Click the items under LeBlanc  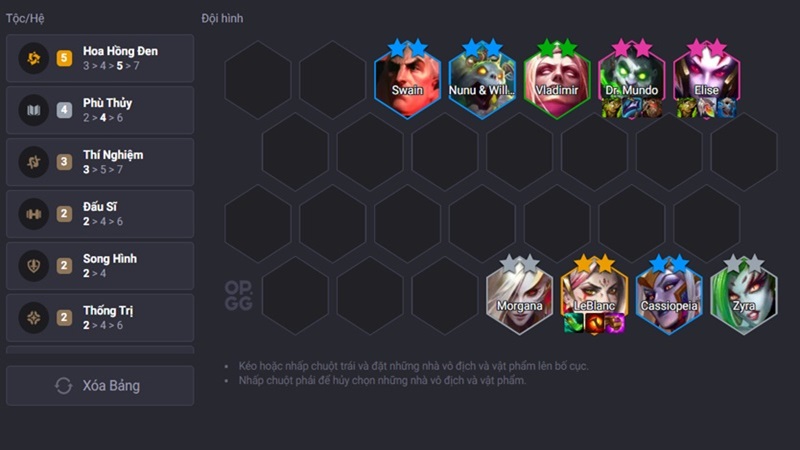point(594,323)
